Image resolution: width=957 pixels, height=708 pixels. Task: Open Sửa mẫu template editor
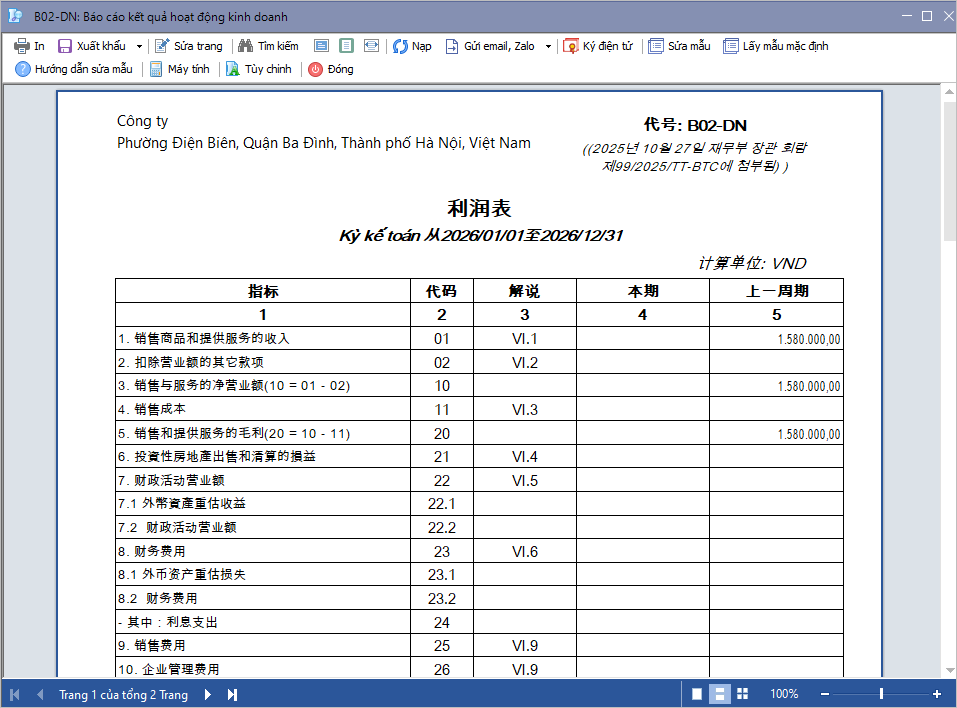(x=656, y=46)
